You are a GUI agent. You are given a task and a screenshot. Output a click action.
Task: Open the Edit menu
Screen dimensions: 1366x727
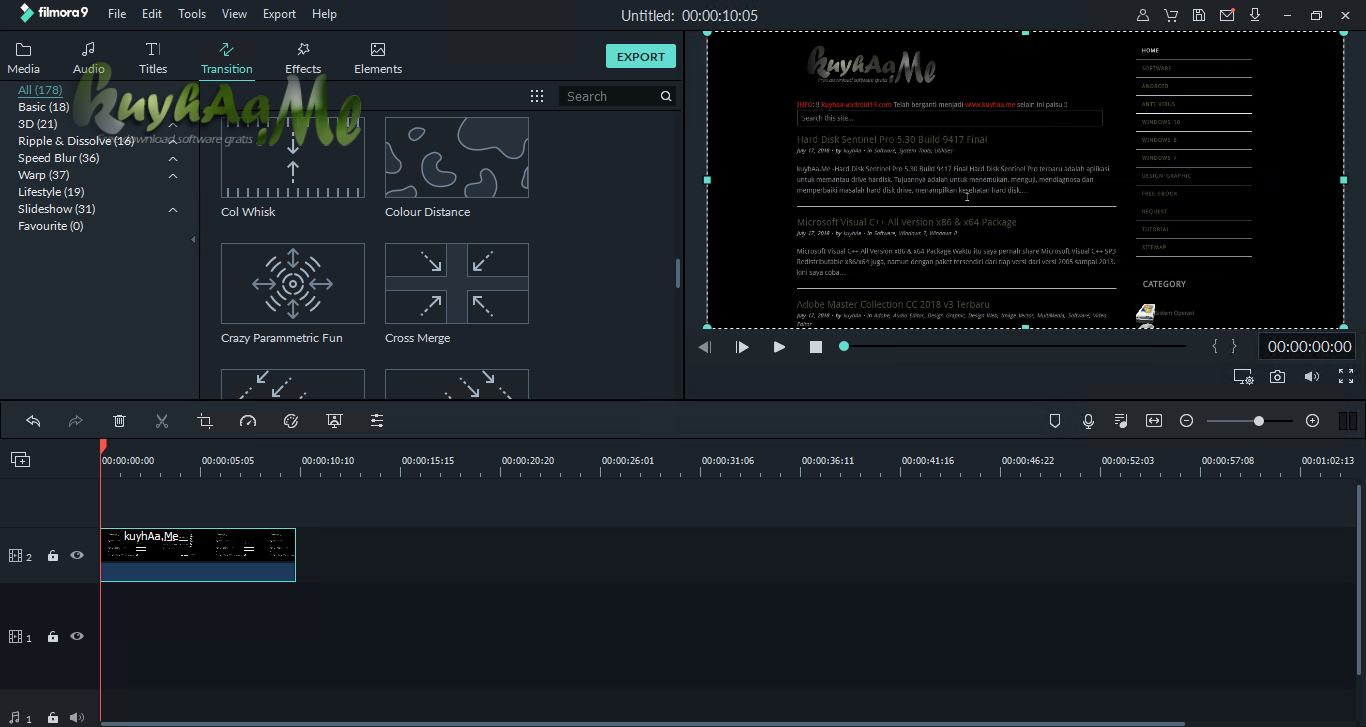click(x=152, y=14)
